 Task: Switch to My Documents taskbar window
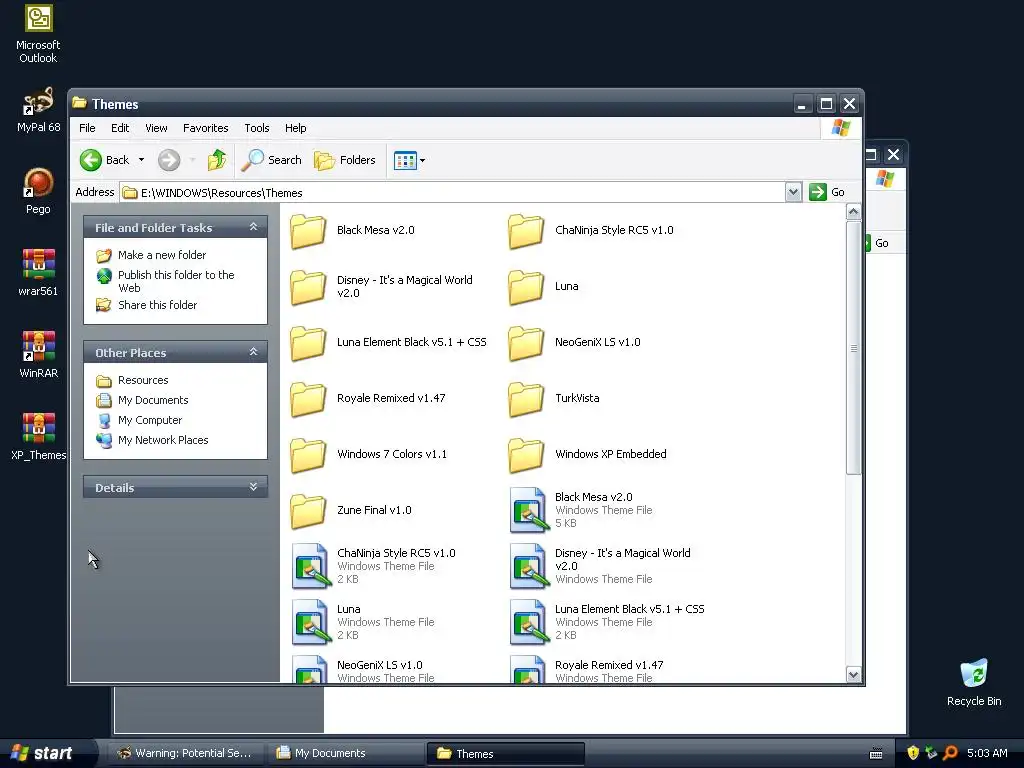click(x=345, y=753)
